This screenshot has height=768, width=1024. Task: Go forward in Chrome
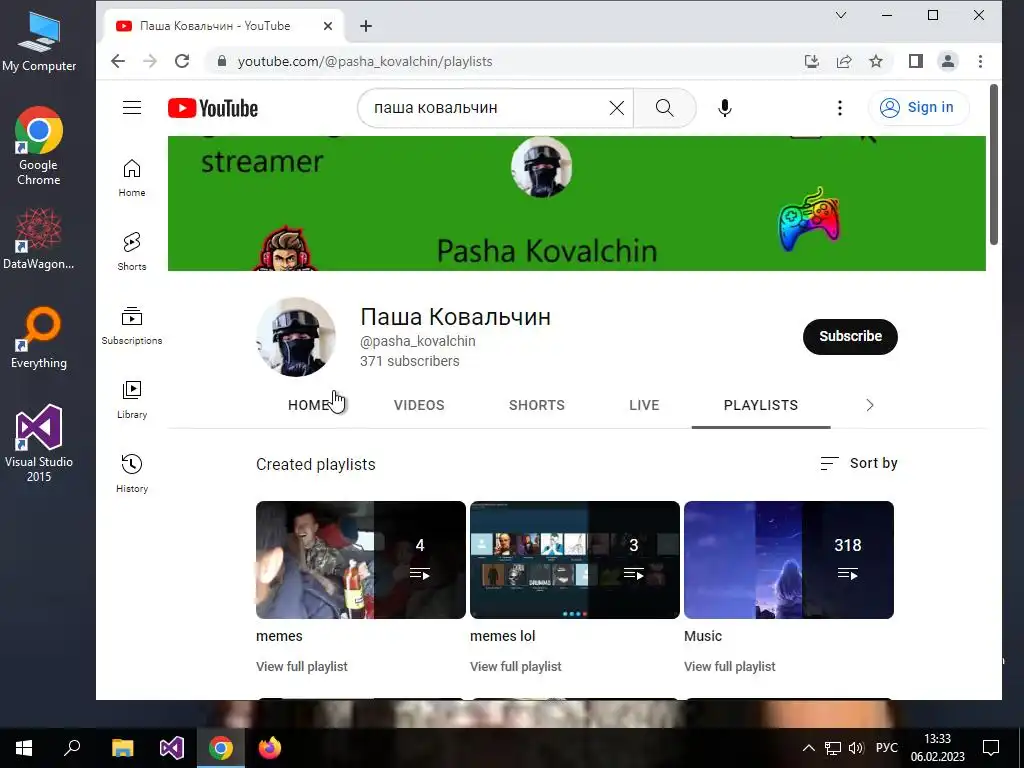click(x=150, y=61)
